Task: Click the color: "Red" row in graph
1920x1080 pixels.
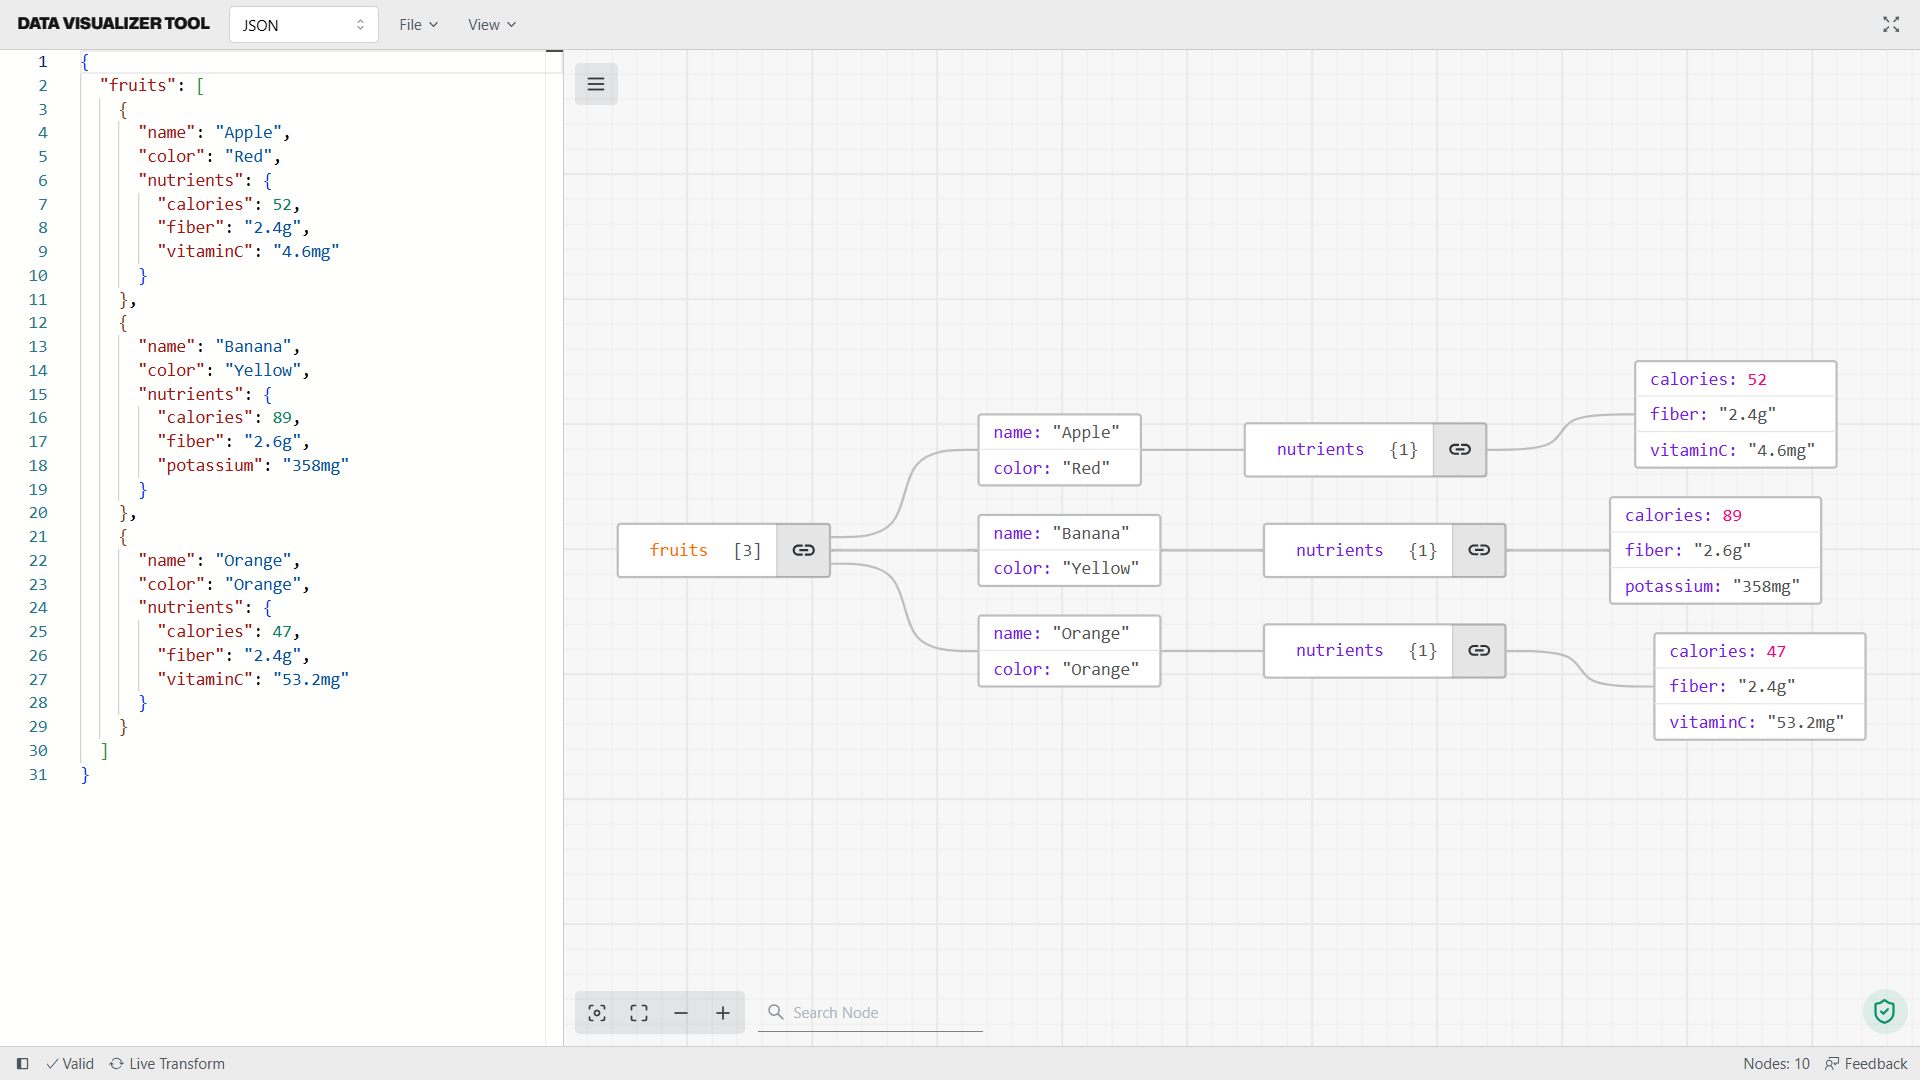Action: [x=1059, y=468]
